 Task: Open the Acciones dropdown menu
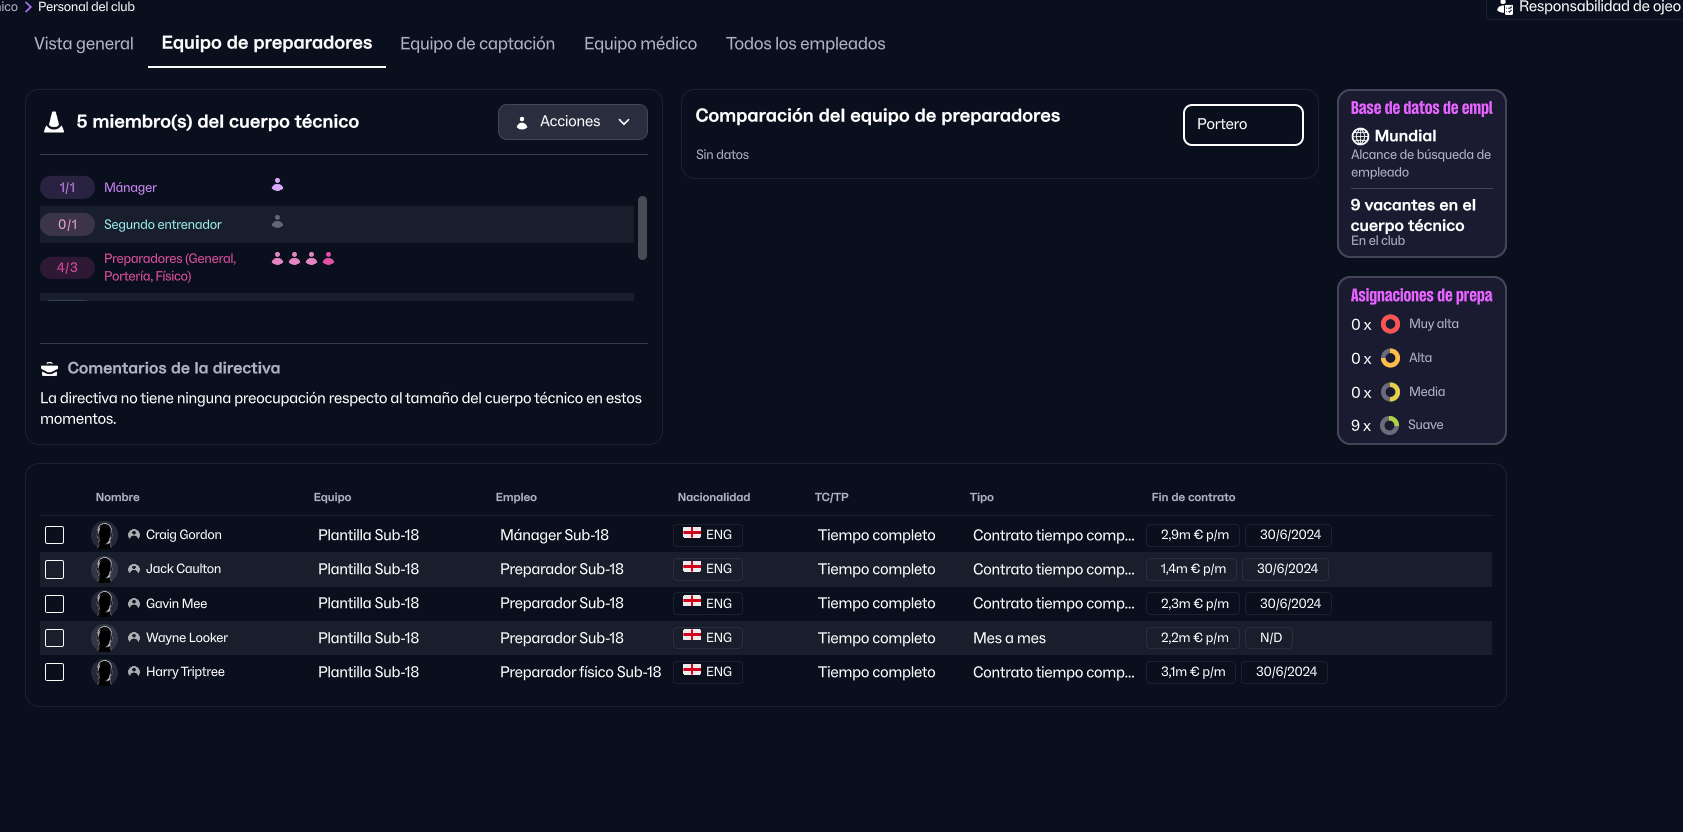(x=573, y=122)
